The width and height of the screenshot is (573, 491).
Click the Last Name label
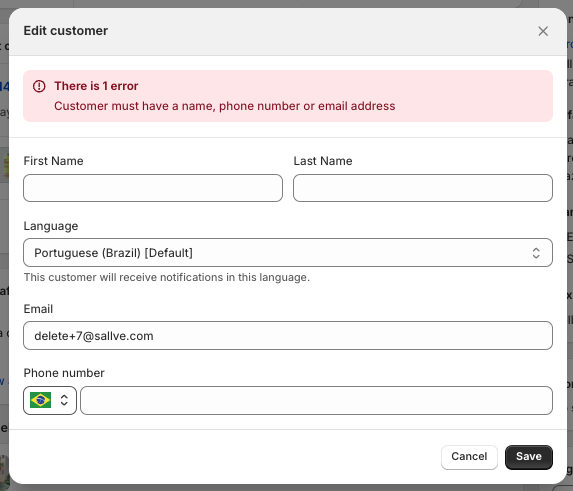(323, 161)
